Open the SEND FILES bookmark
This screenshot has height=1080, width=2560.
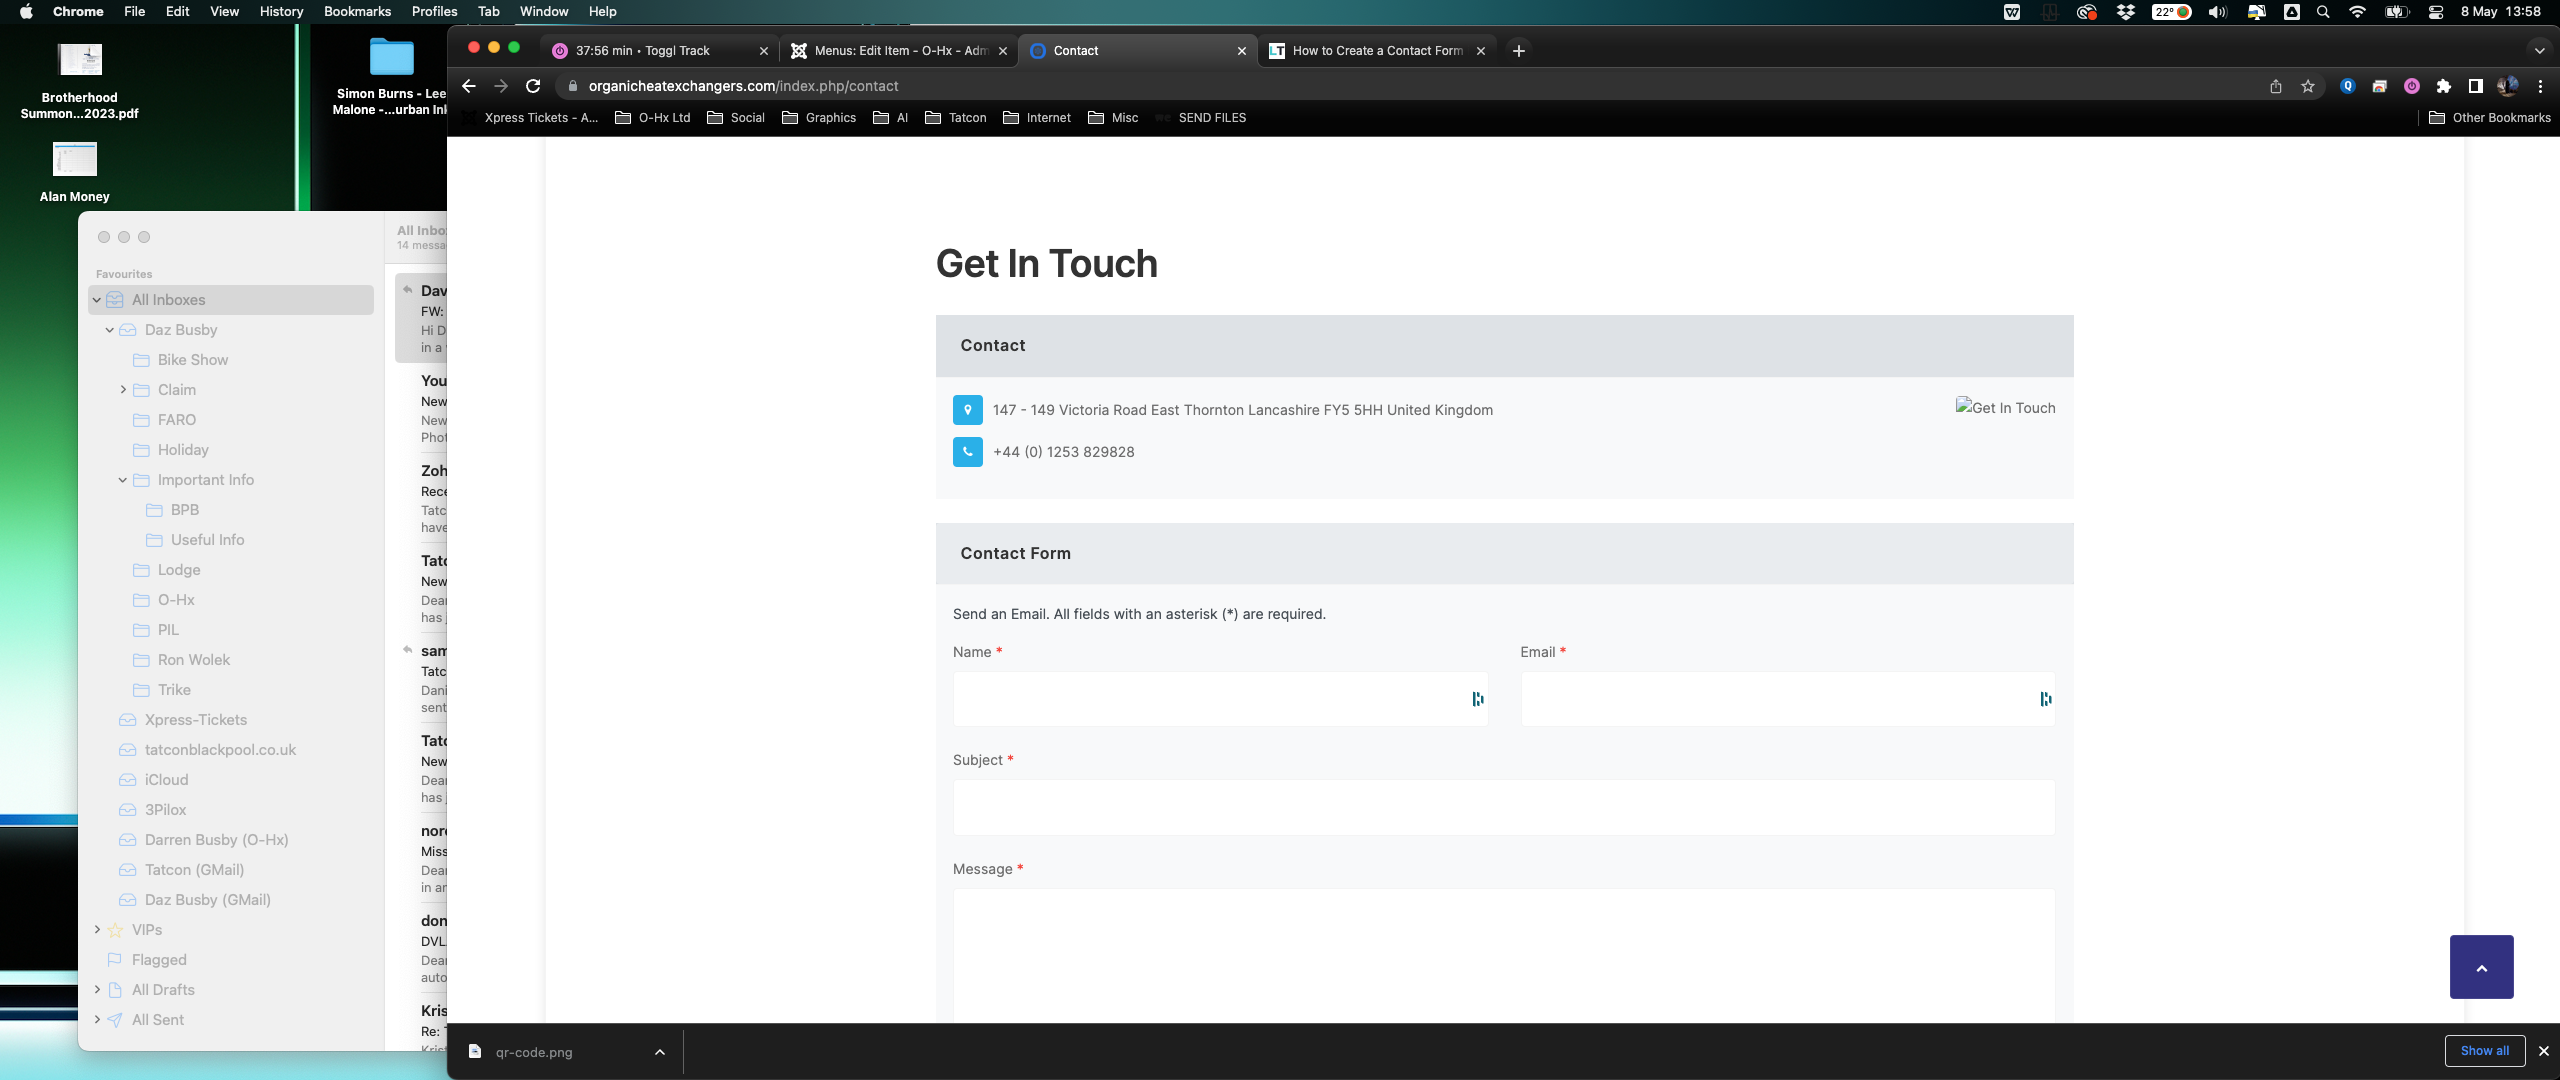tap(1211, 118)
